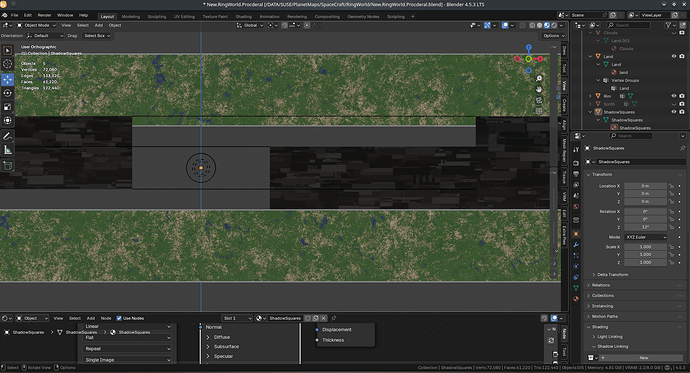The image size is (690, 373).
Task: Toggle Use Nodes checkbox
Action: pyautogui.click(x=119, y=318)
